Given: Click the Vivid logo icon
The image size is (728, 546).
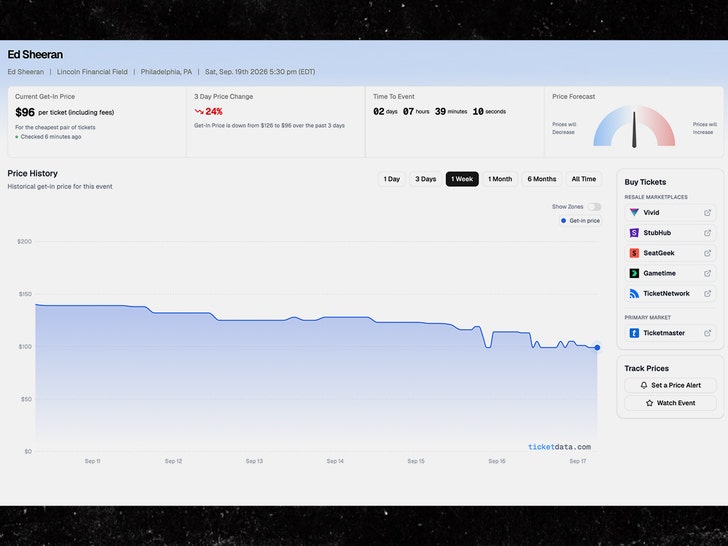Looking at the screenshot, I should pyautogui.click(x=634, y=213).
